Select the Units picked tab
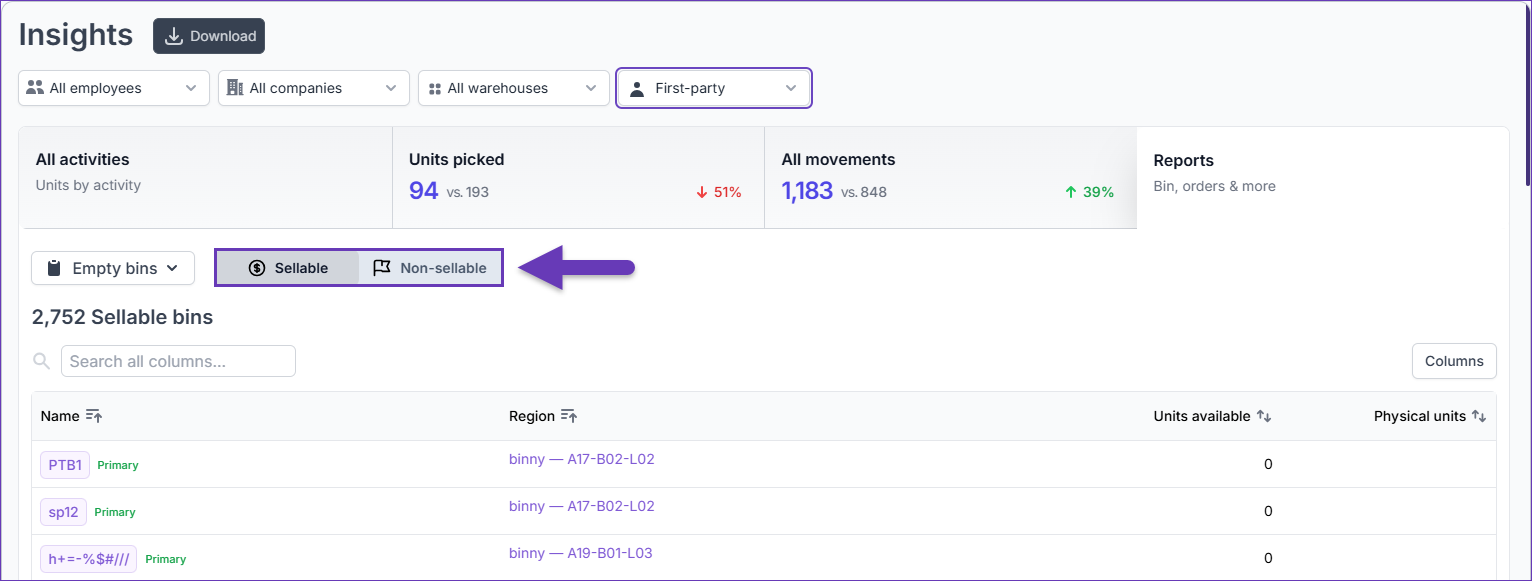Image resolution: width=1532 pixels, height=581 pixels. tap(578, 177)
